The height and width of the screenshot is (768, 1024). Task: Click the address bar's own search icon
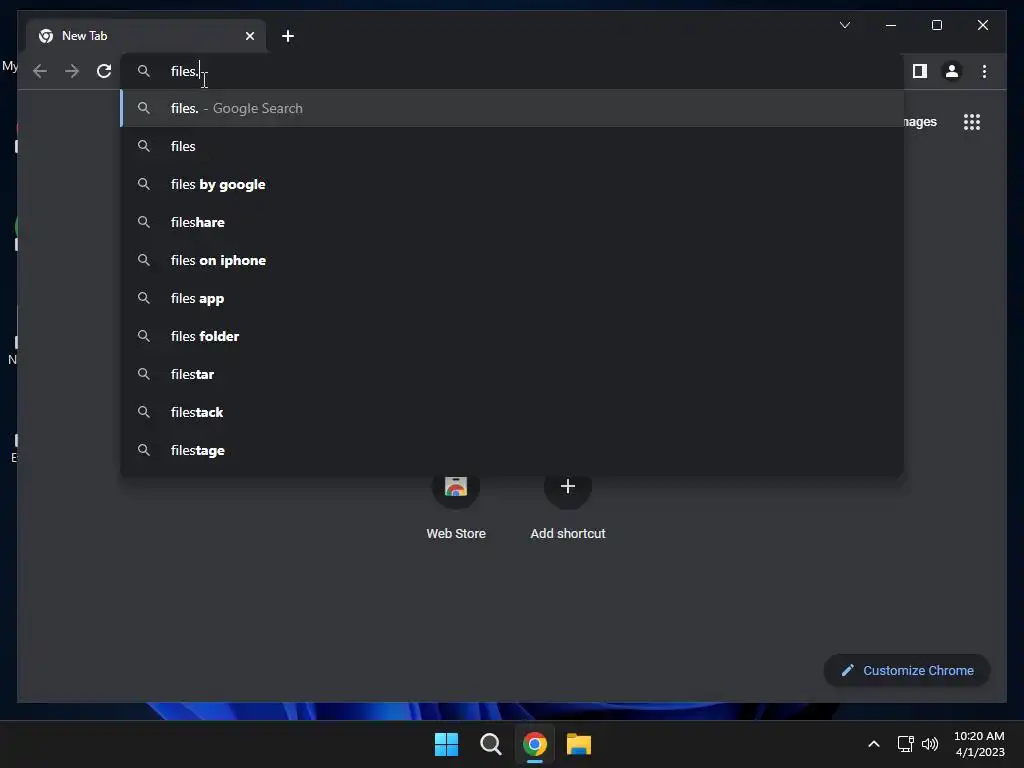(144, 71)
